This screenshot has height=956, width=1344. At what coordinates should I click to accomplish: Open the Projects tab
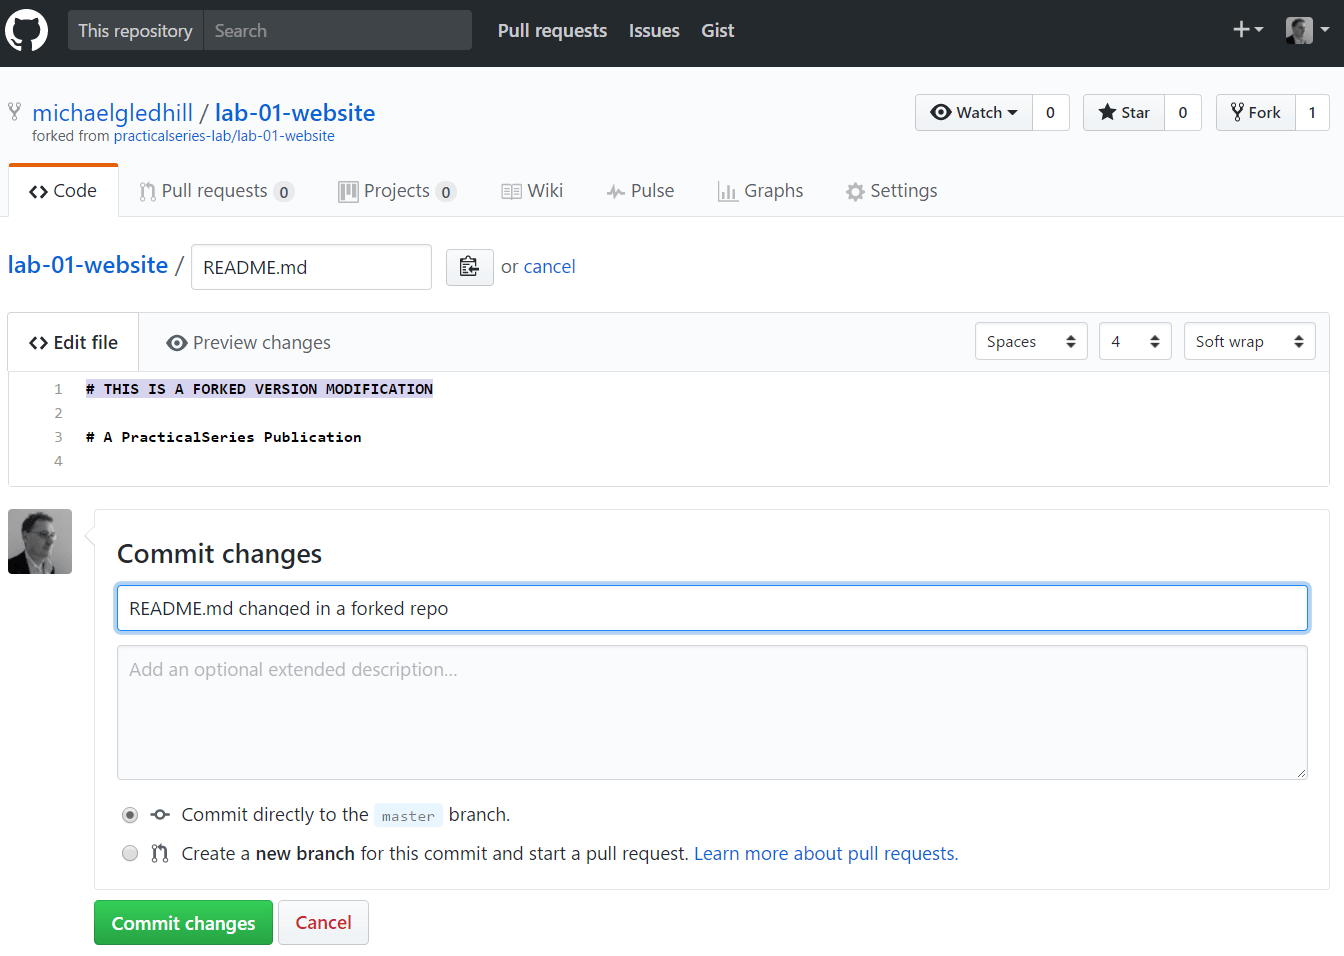tap(397, 191)
